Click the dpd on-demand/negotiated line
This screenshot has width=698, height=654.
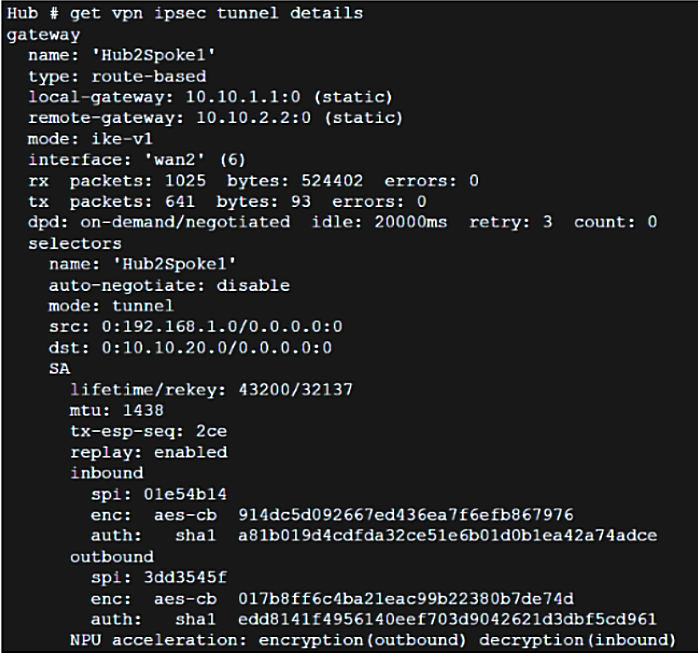coord(342,222)
